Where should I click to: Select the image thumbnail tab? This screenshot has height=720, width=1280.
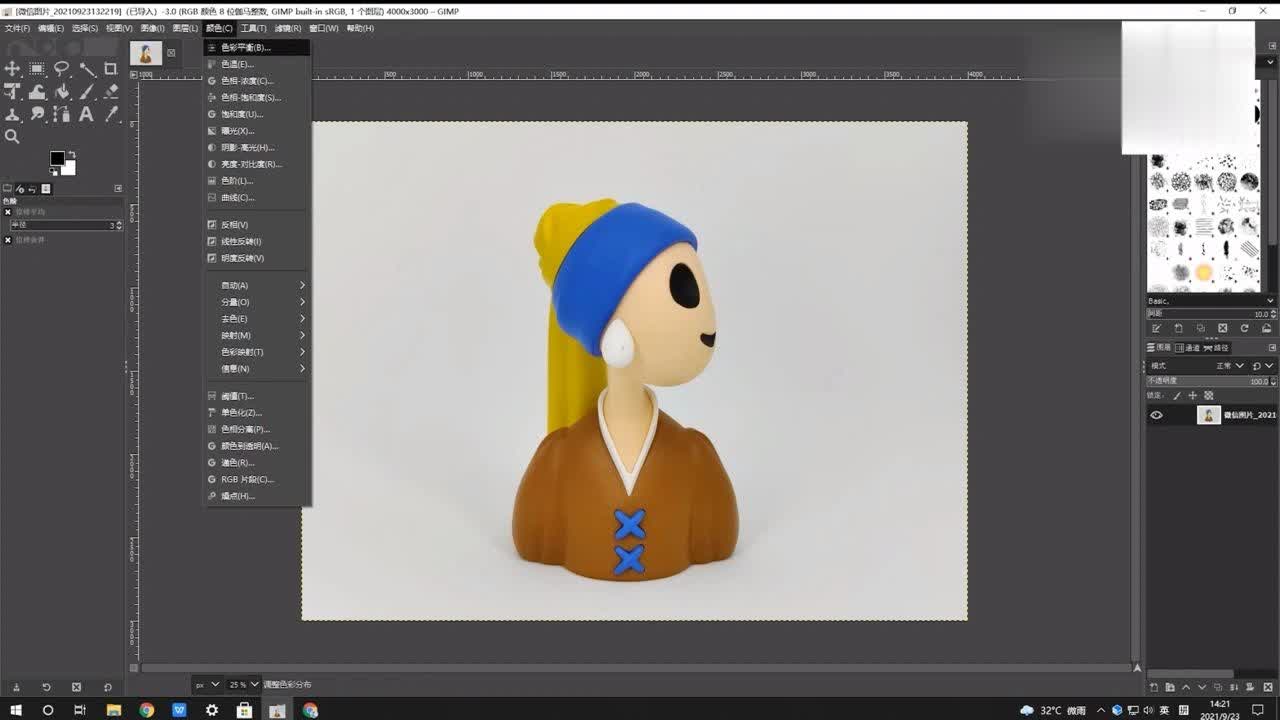tap(146, 53)
